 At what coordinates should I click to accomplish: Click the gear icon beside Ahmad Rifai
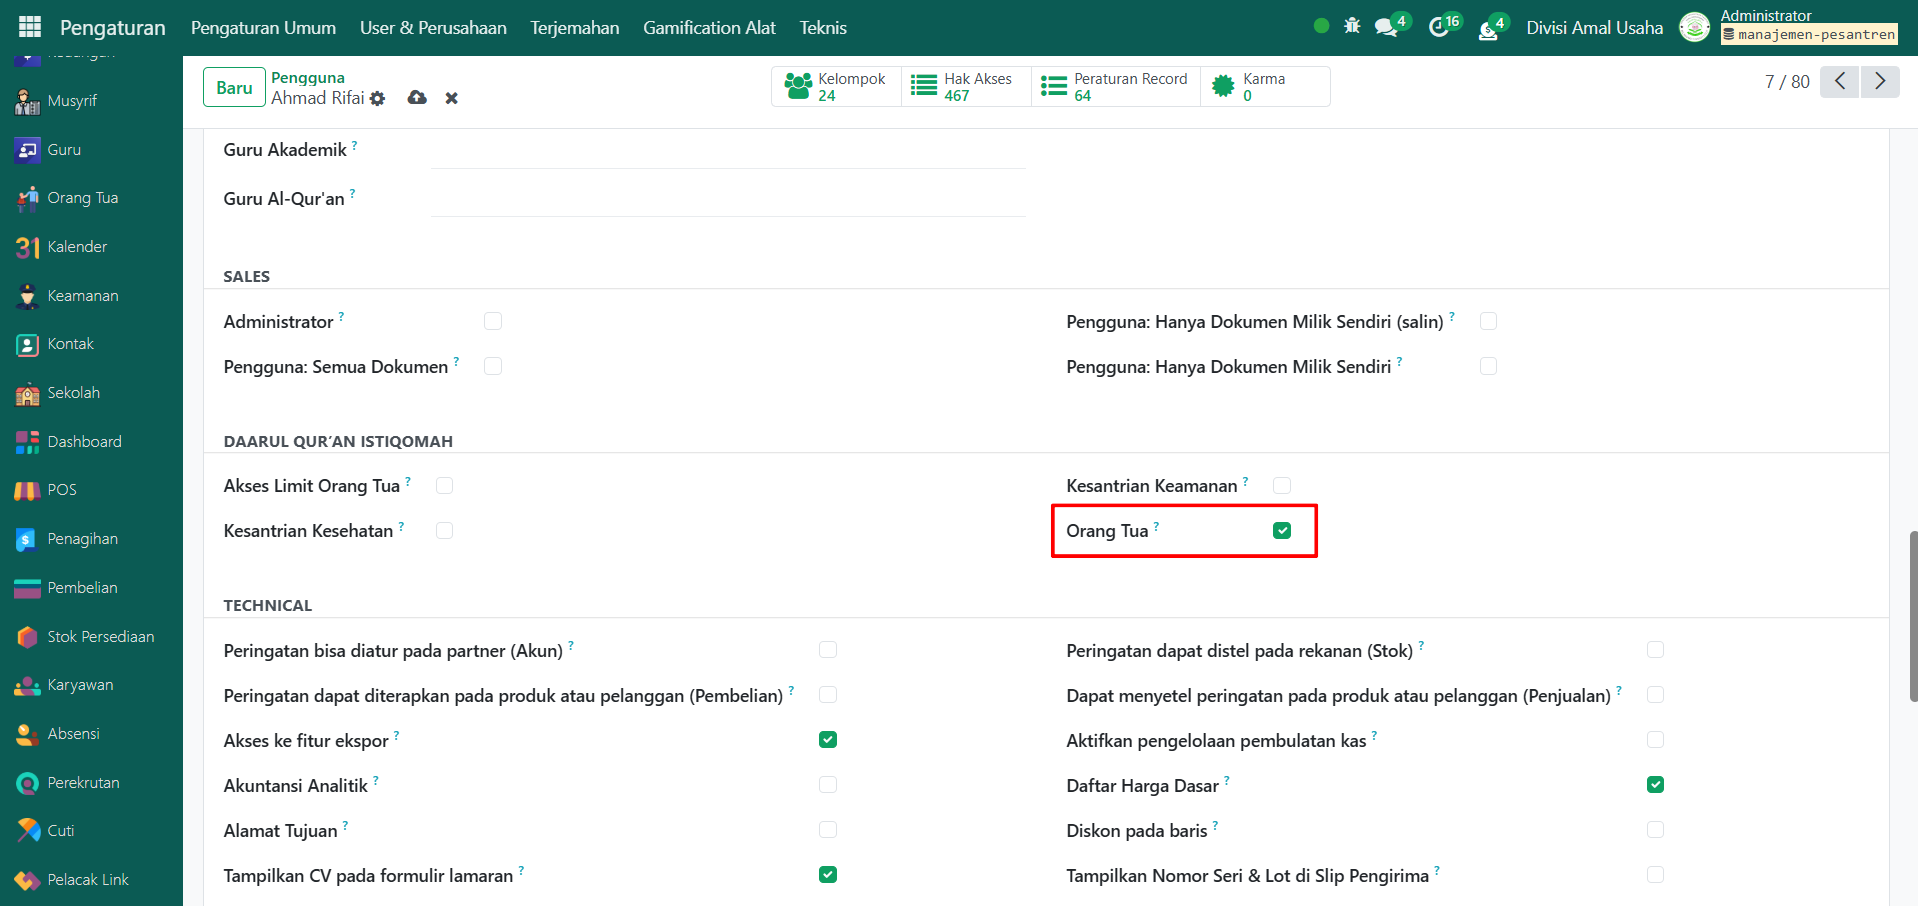click(x=377, y=98)
